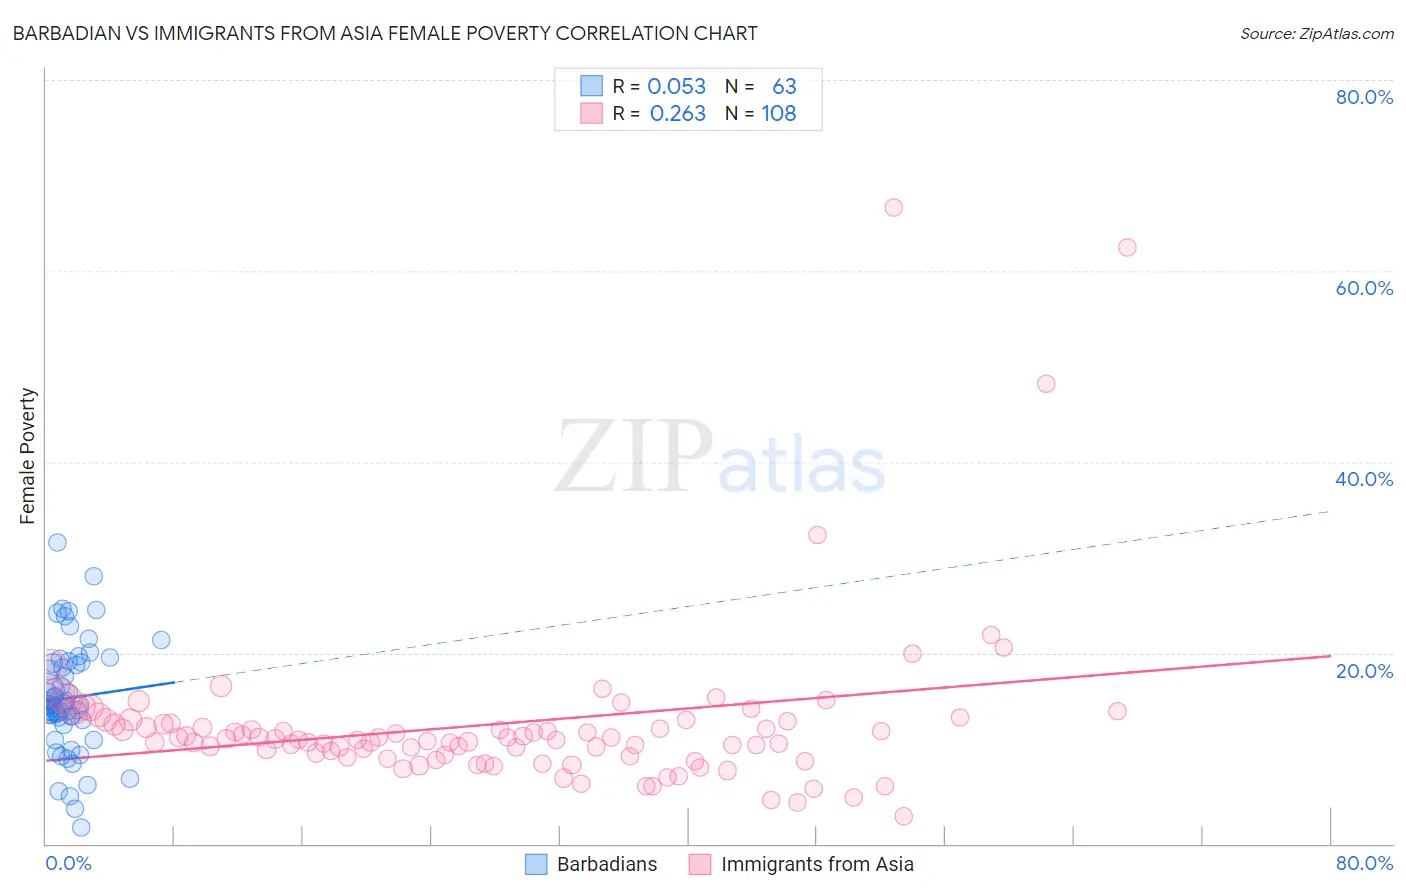Click the pink Immigrants from Asia legend swatch

pyautogui.click(x=700, y=864)
